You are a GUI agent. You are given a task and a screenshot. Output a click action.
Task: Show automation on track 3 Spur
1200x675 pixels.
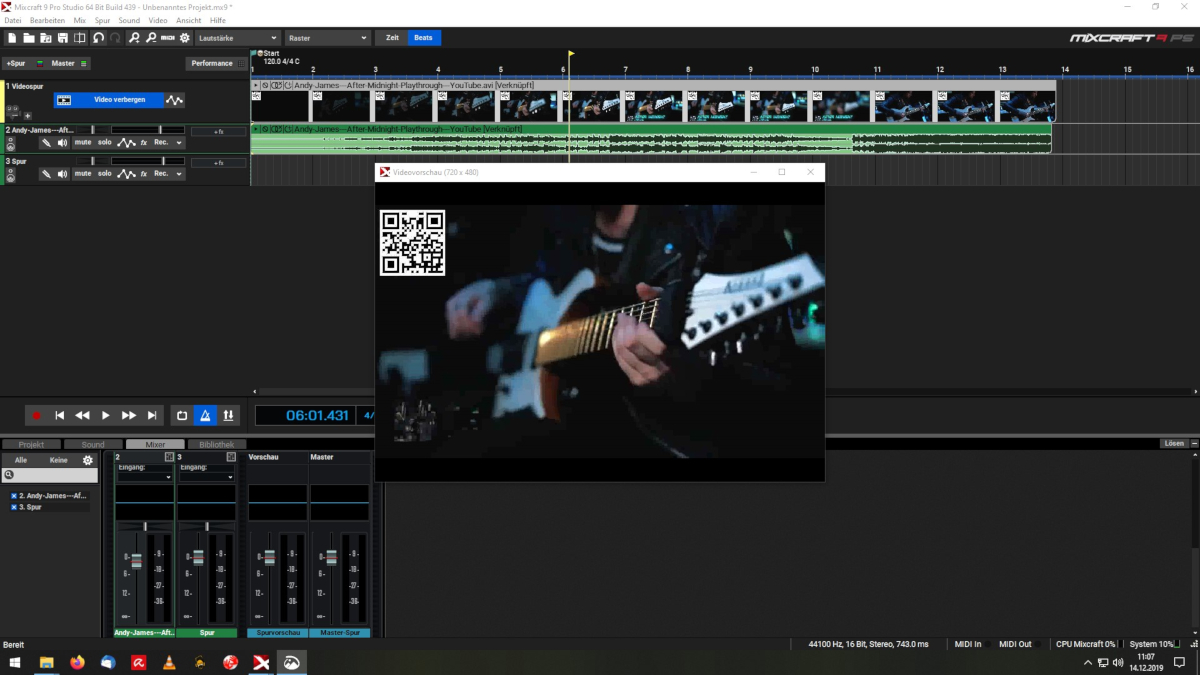[126, 174]
